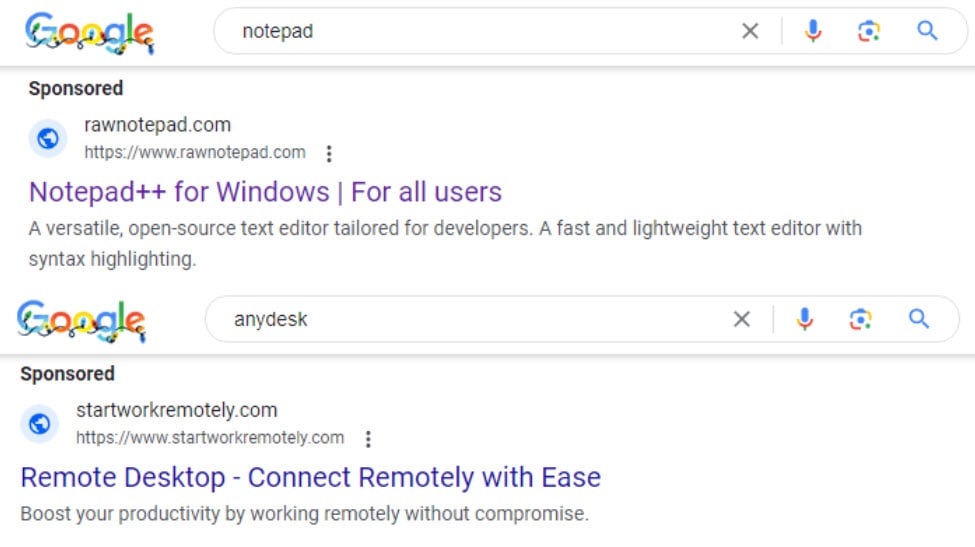Click the Google logo beside the anydesk search
Image resolution: width=975 pixels, height=547 pixels.
(82, 321)
